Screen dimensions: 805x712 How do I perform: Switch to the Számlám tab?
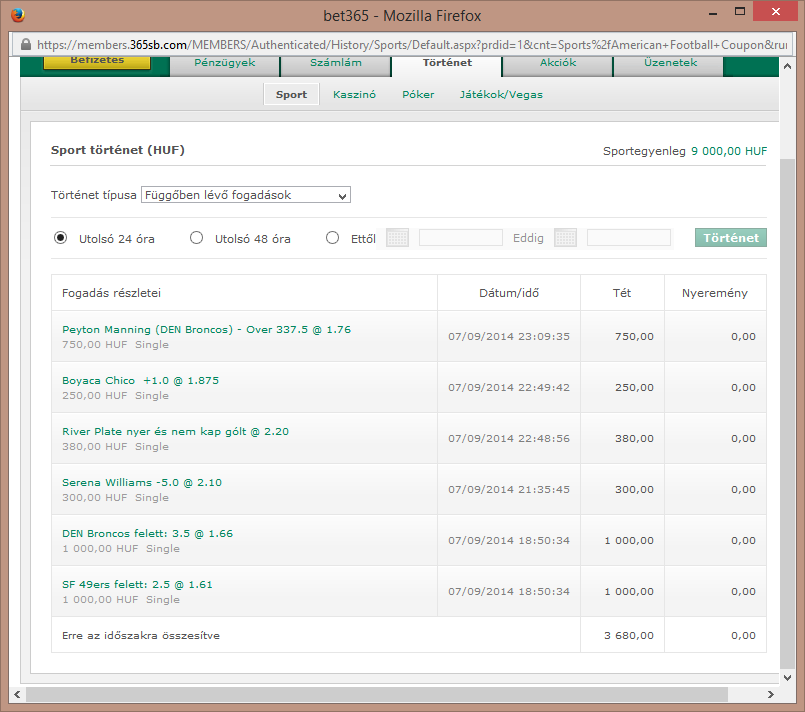(336, 64)
